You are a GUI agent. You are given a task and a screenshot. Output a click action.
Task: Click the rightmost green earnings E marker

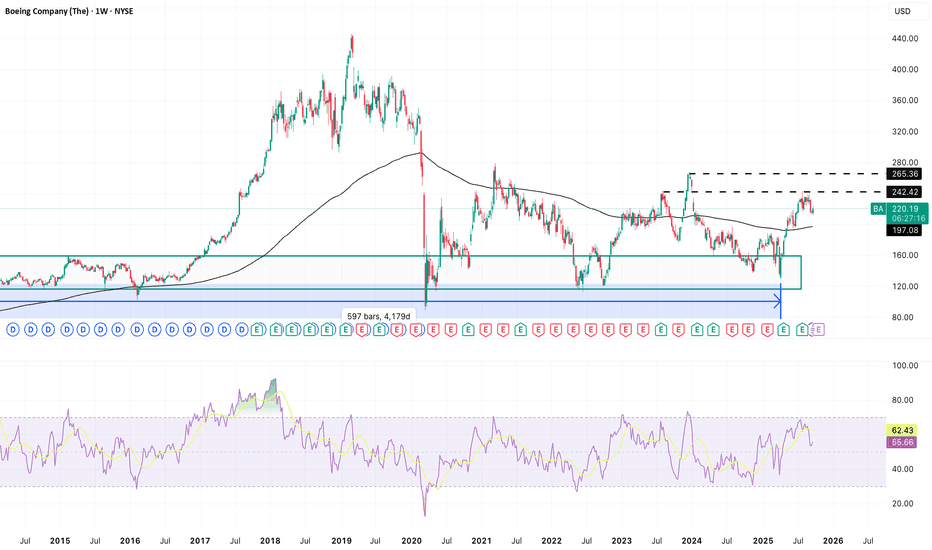tap(801, 329)
